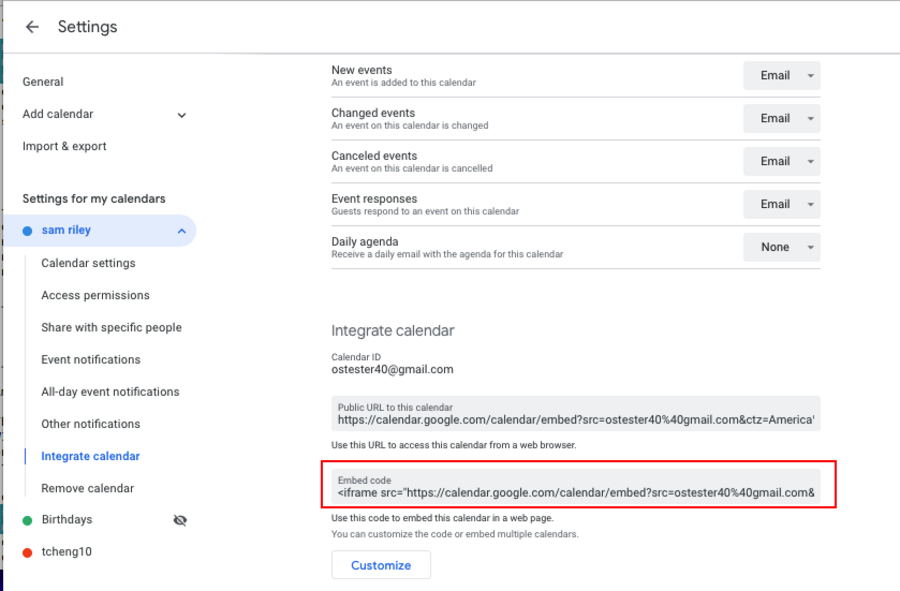Viewport: 900px width, 591px height.
Task: Open General settings section
Action: pos(43,82)
